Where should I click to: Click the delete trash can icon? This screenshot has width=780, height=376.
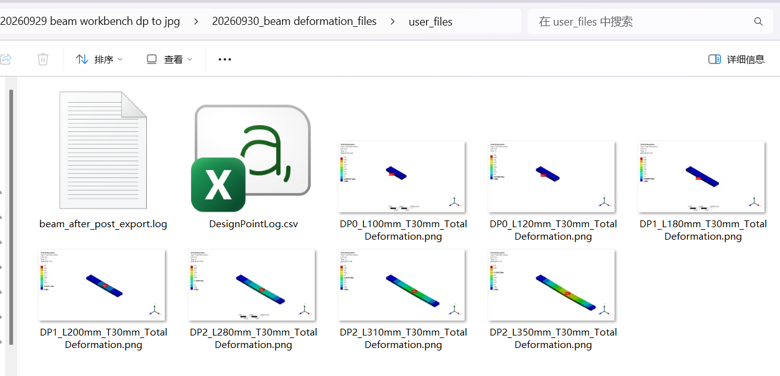tap(43, 59)
